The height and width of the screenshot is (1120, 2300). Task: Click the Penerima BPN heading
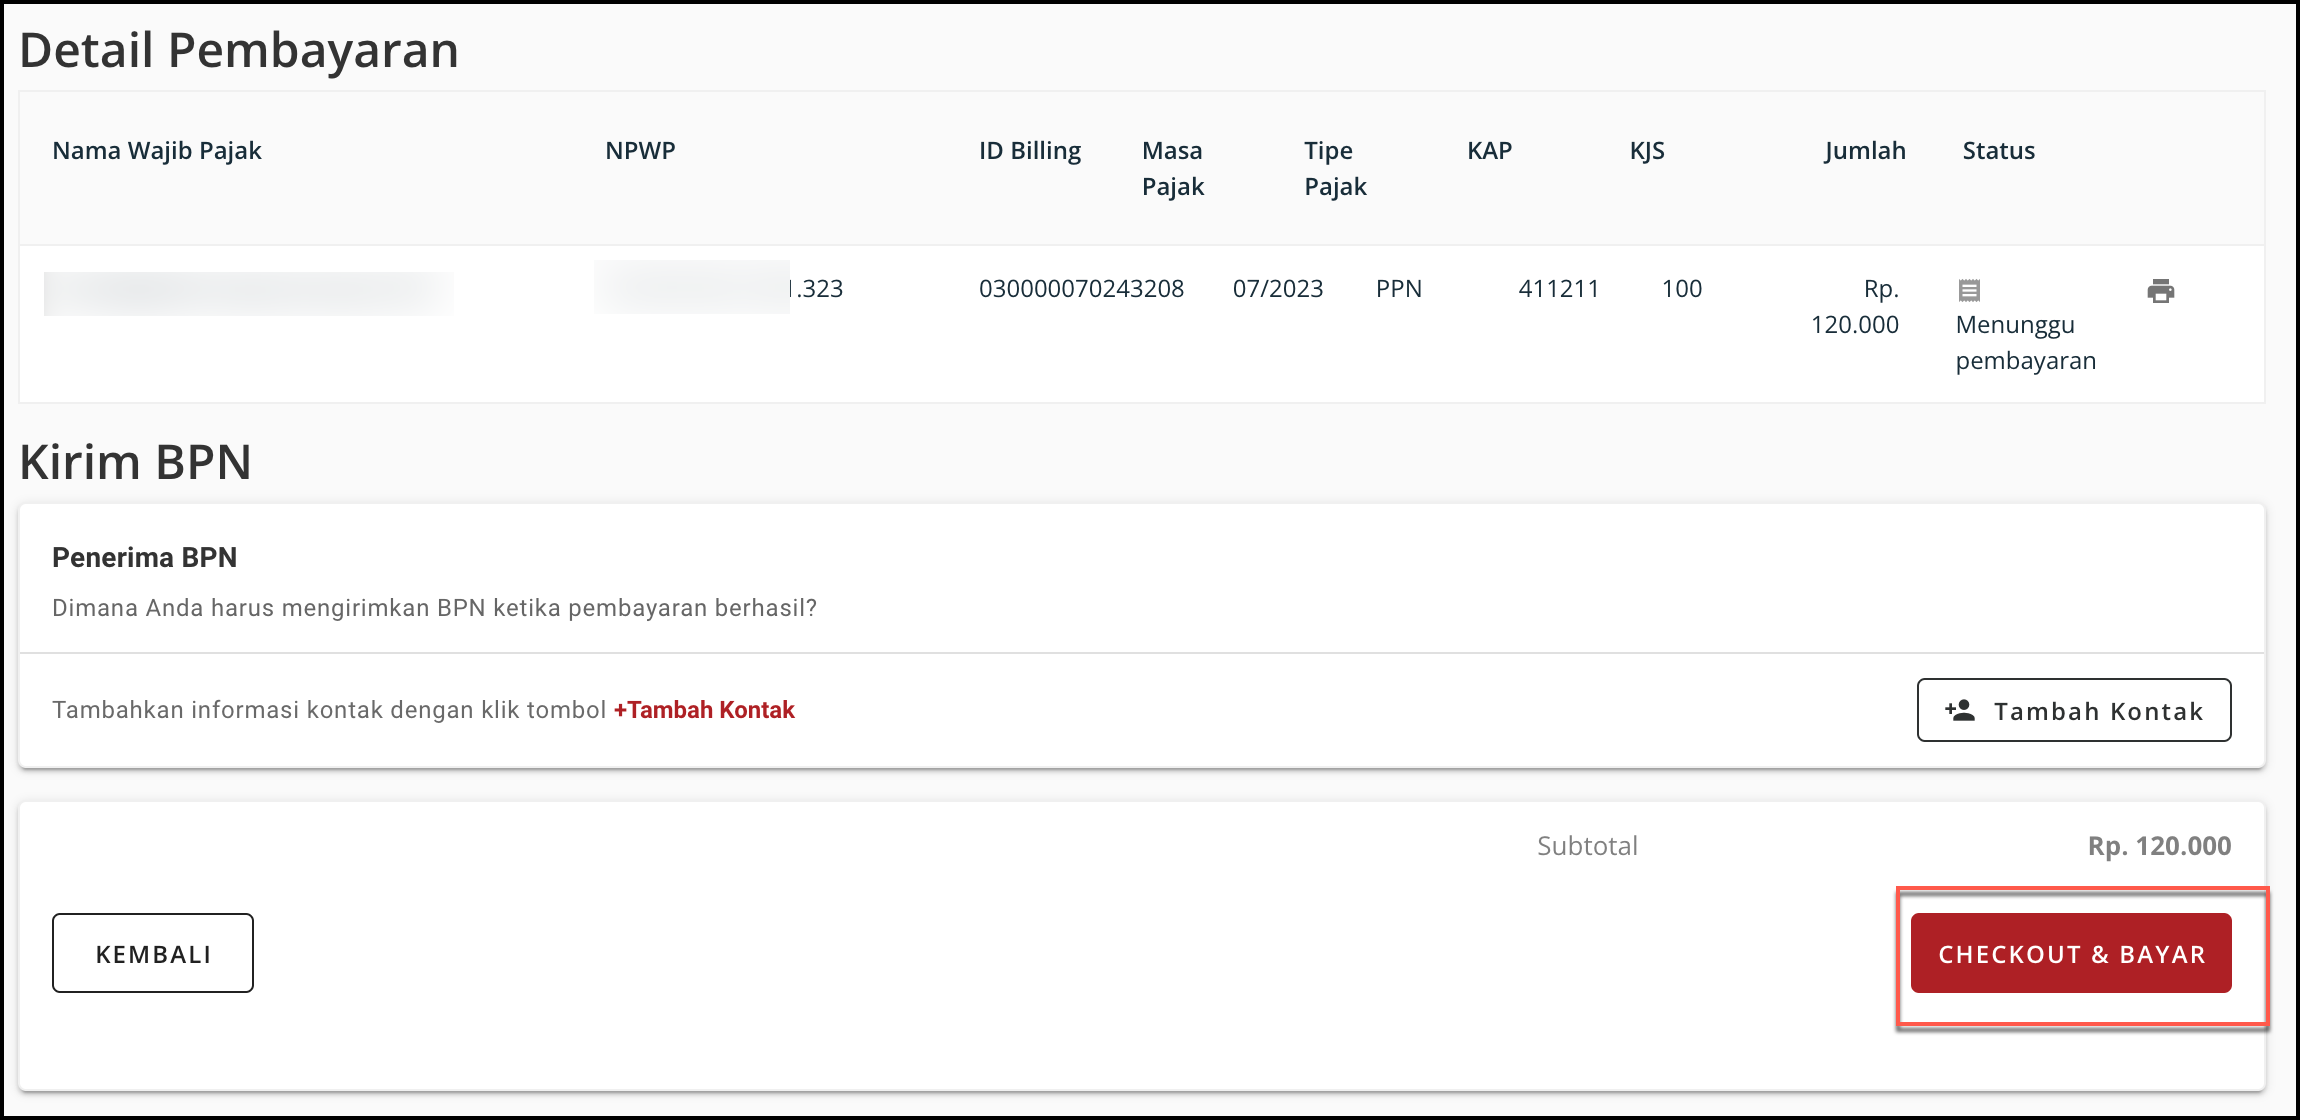click(x=144, y=557)
